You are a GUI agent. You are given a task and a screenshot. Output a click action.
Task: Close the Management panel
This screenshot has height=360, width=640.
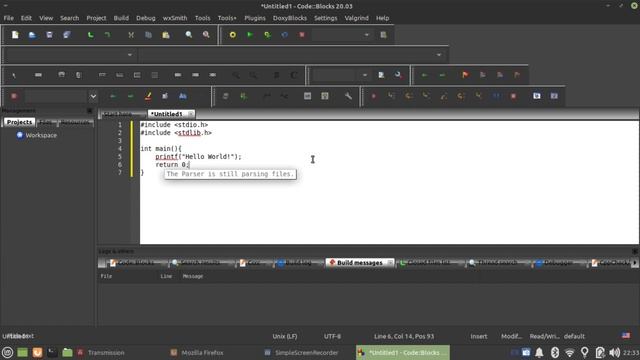click(x=89, y=111)
